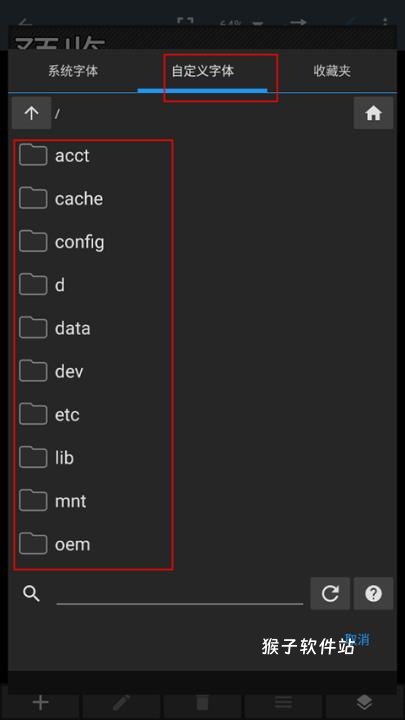
Task: Switch to 系统字体 tab
Action: tap(73, 71)
